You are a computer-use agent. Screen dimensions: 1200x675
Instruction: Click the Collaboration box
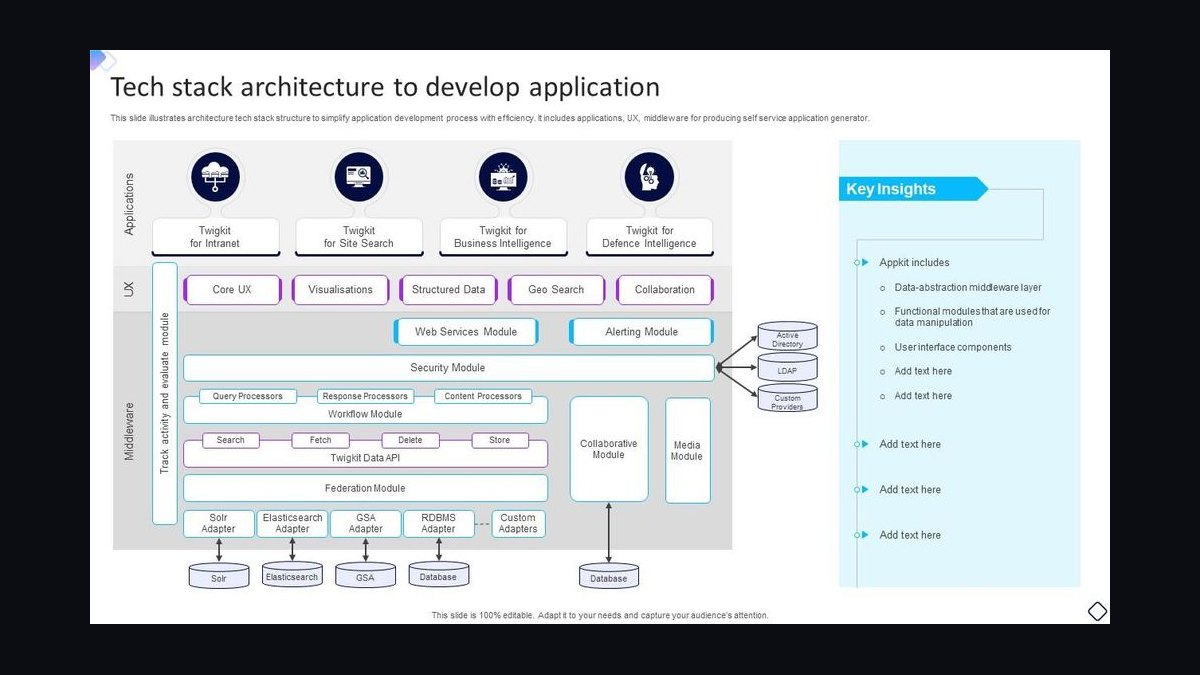click(664, 290)
